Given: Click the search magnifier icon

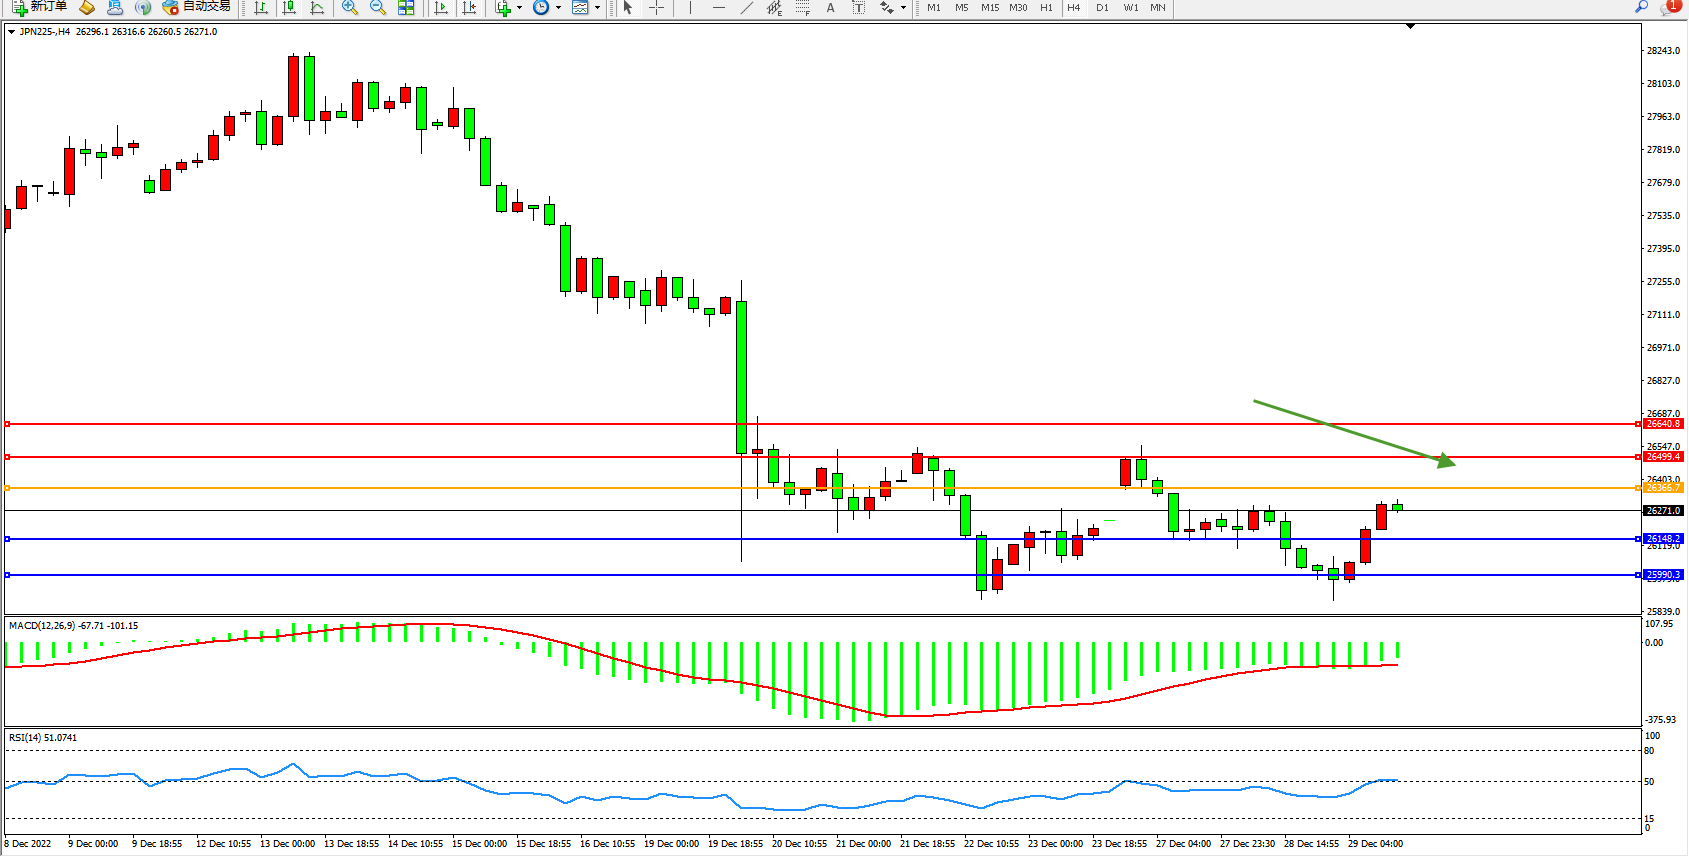Looking at the screenshot, I should coord(1641,8).
